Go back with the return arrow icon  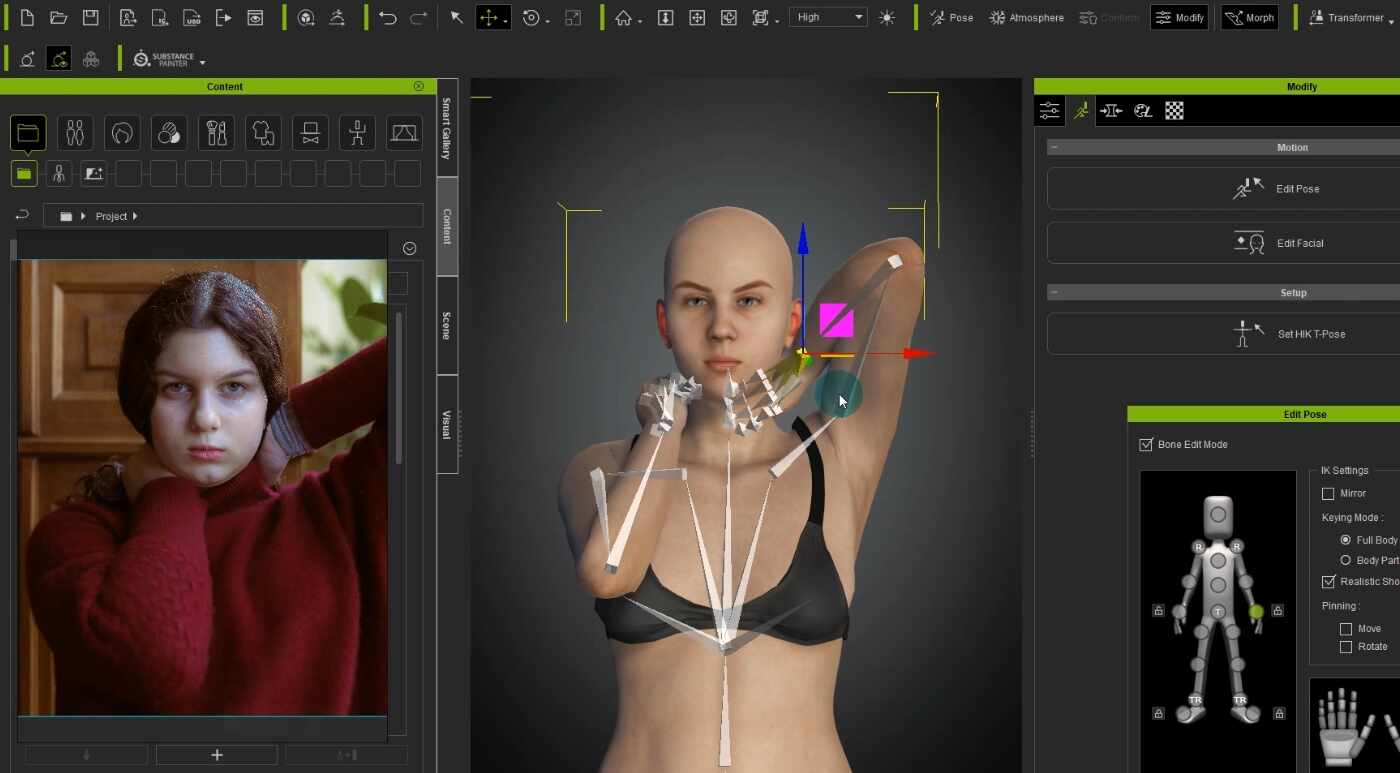22,216
